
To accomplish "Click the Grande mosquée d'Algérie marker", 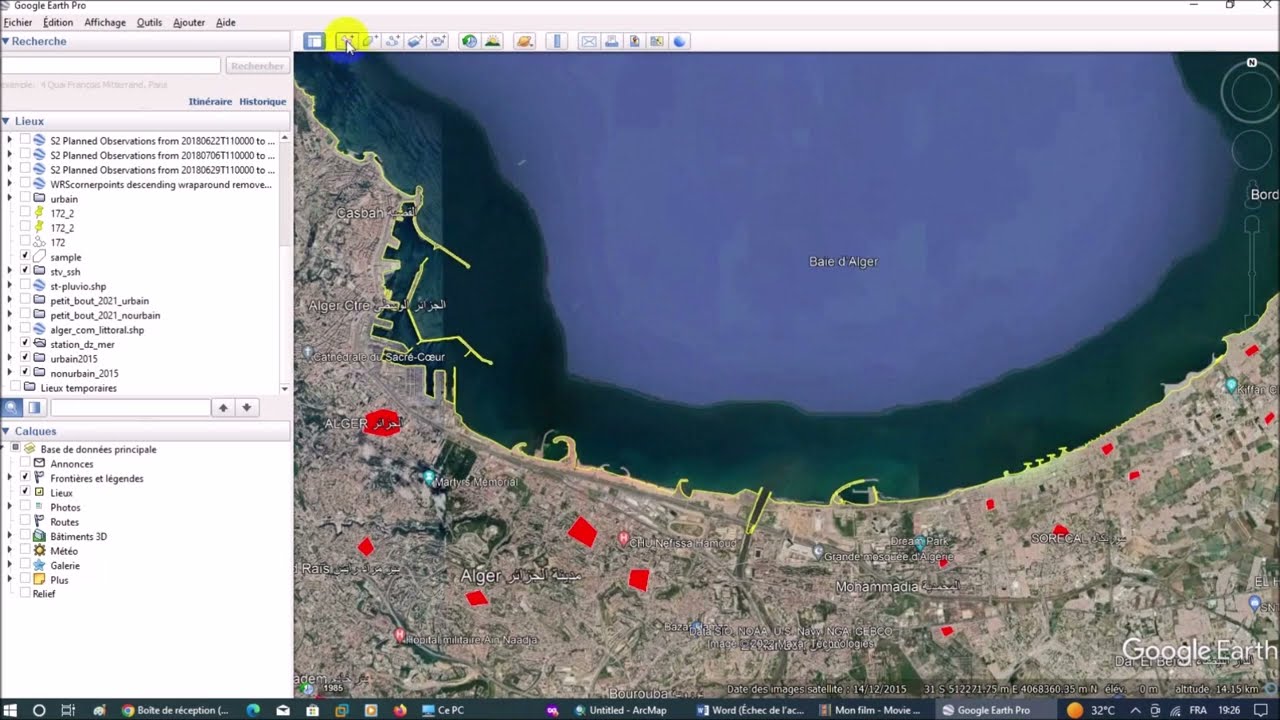I will [818, 552].
